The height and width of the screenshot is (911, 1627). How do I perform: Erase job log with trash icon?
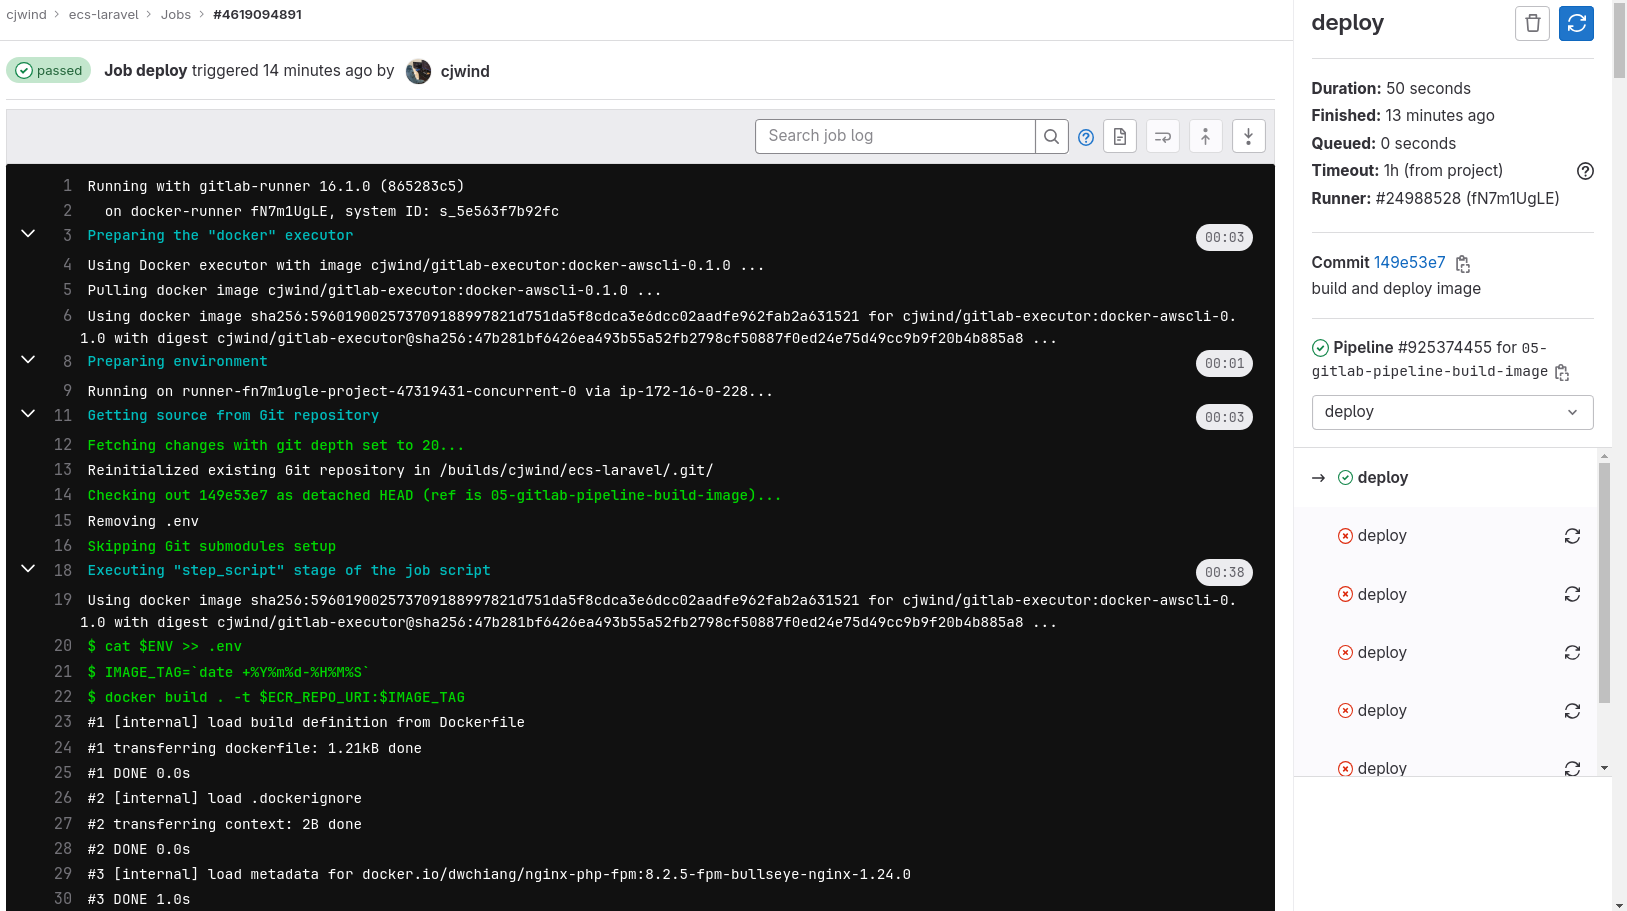(1532, 23)
